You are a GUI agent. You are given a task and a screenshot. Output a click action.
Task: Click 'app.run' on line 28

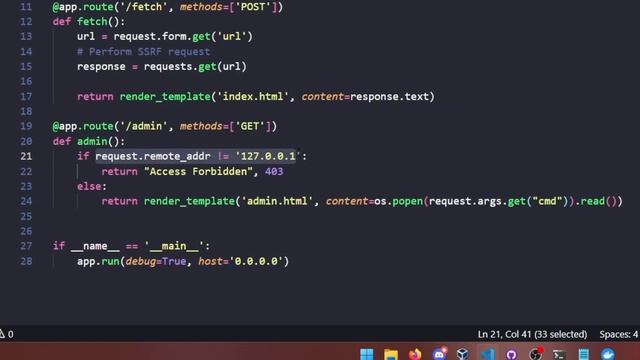click(x=98, y=261)
